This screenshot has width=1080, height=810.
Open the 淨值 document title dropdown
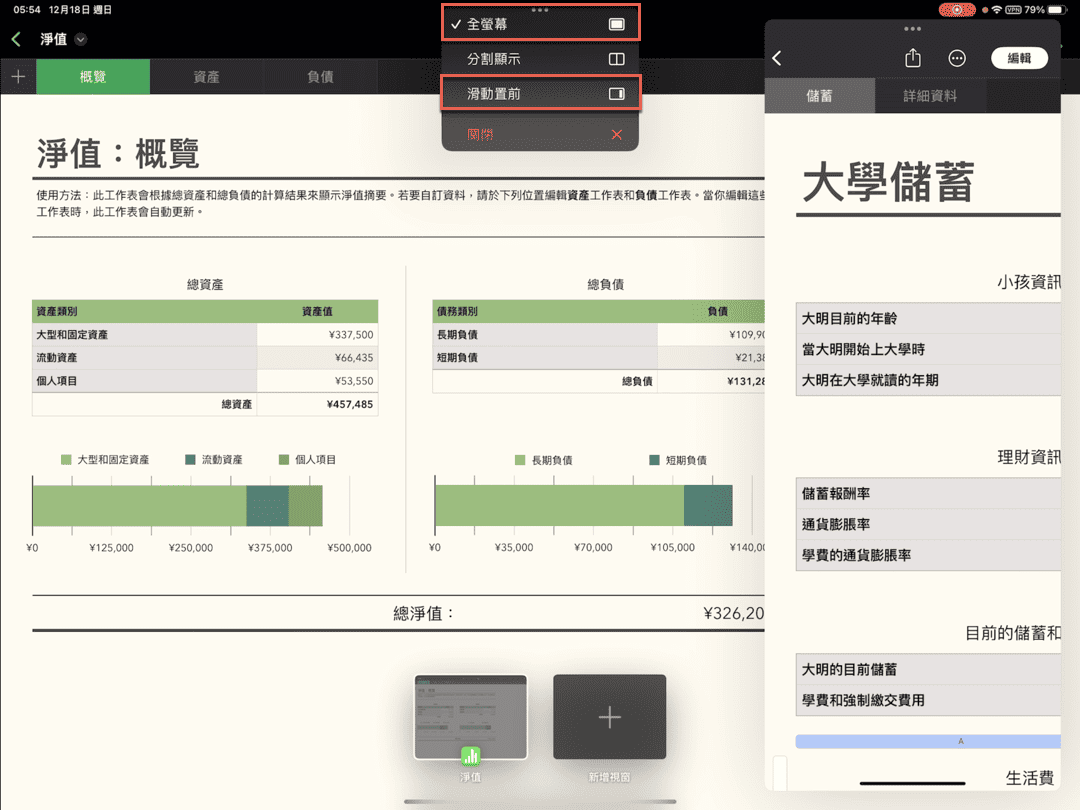click(81, 39)
